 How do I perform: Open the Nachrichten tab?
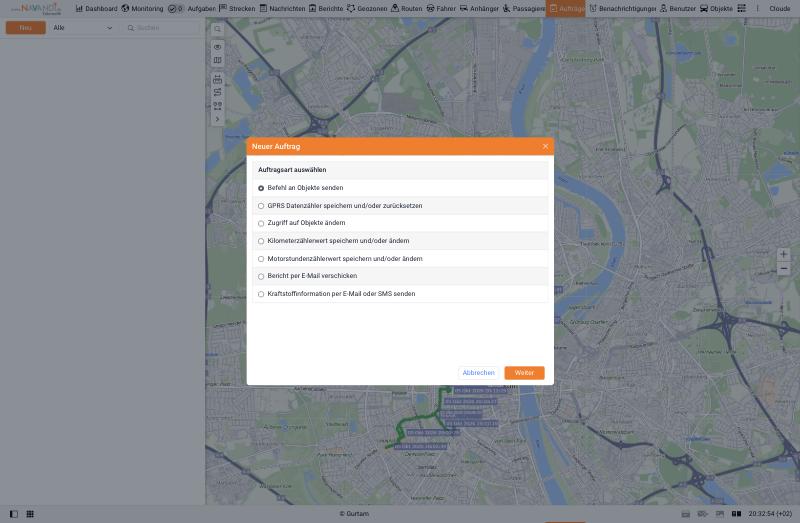(x=282, y=9)
